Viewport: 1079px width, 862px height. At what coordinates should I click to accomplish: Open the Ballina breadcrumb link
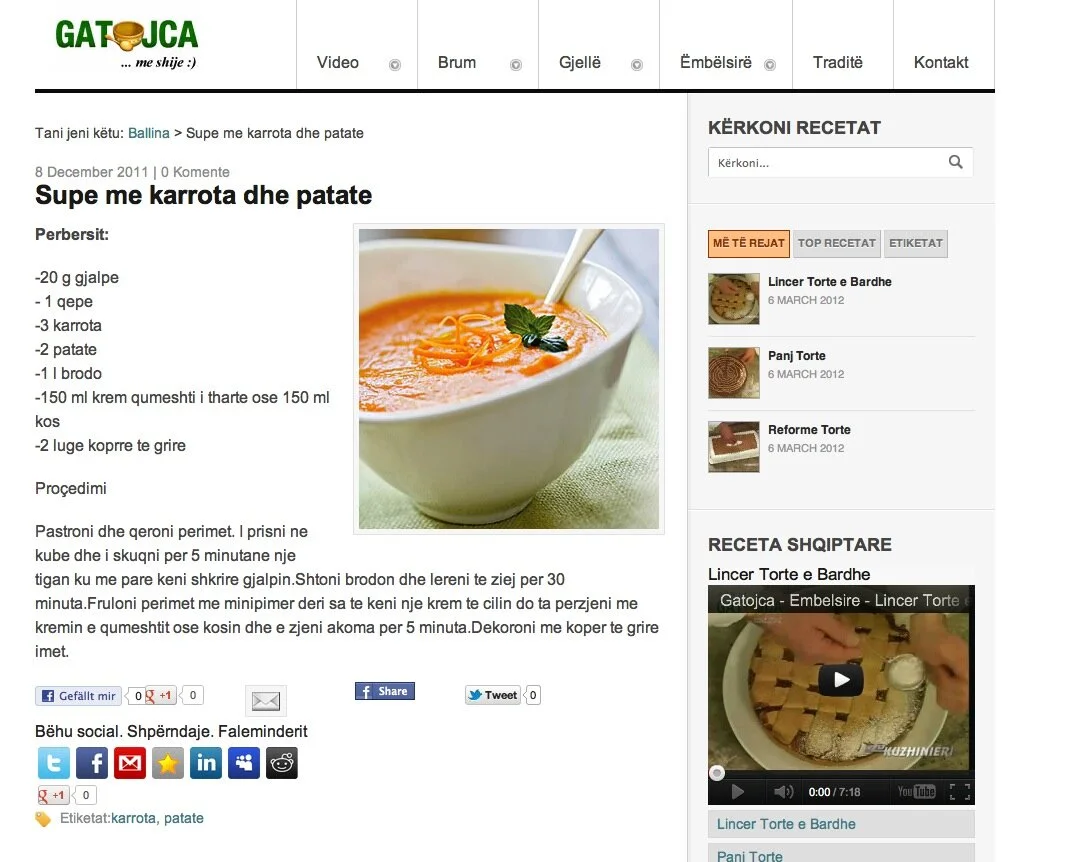pos(149,133)
